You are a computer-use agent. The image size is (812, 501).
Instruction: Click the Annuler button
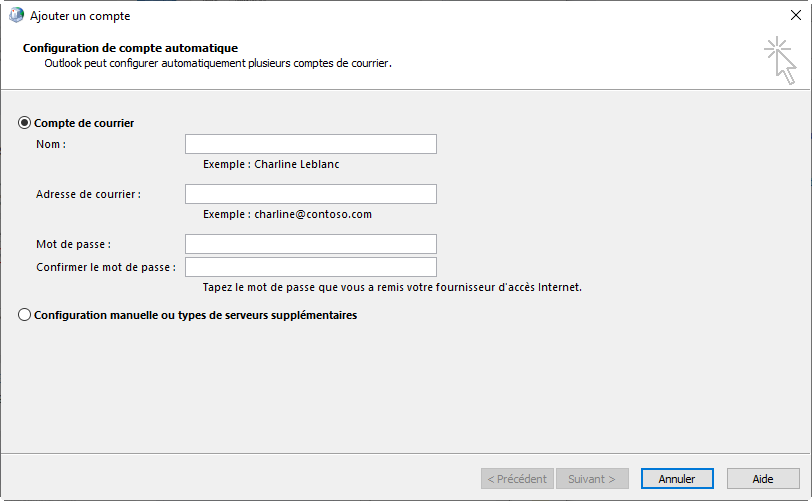pyautogui.click(x=677, y=479)
